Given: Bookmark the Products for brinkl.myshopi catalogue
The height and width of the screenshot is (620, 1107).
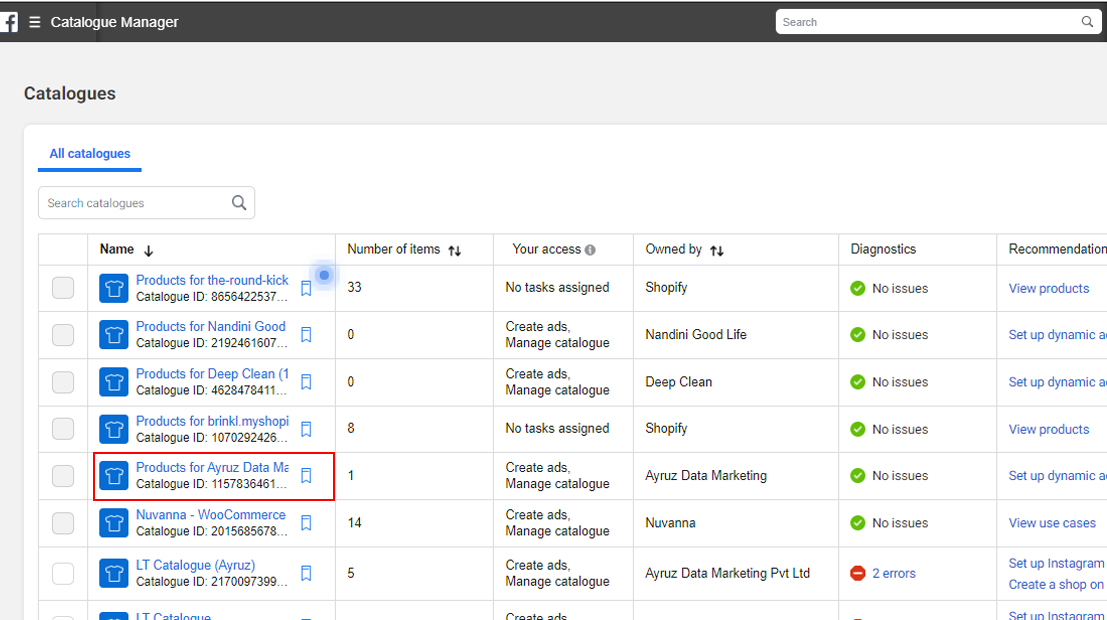Looking at the screenshot, I should coord(306,429).
